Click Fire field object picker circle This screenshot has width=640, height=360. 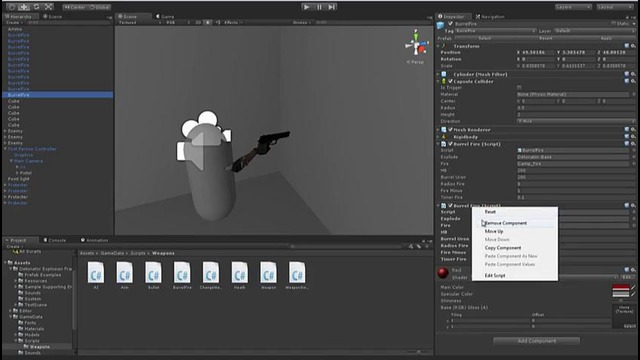(634, 164)
